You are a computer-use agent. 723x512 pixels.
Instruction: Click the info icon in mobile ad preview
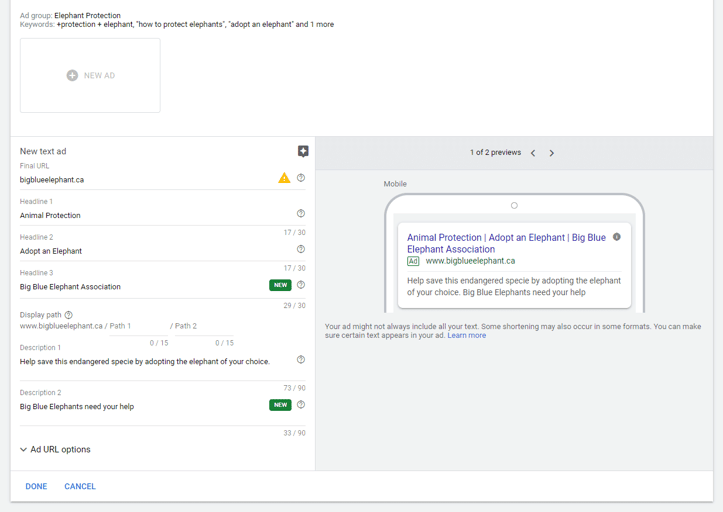coord(617,237)
